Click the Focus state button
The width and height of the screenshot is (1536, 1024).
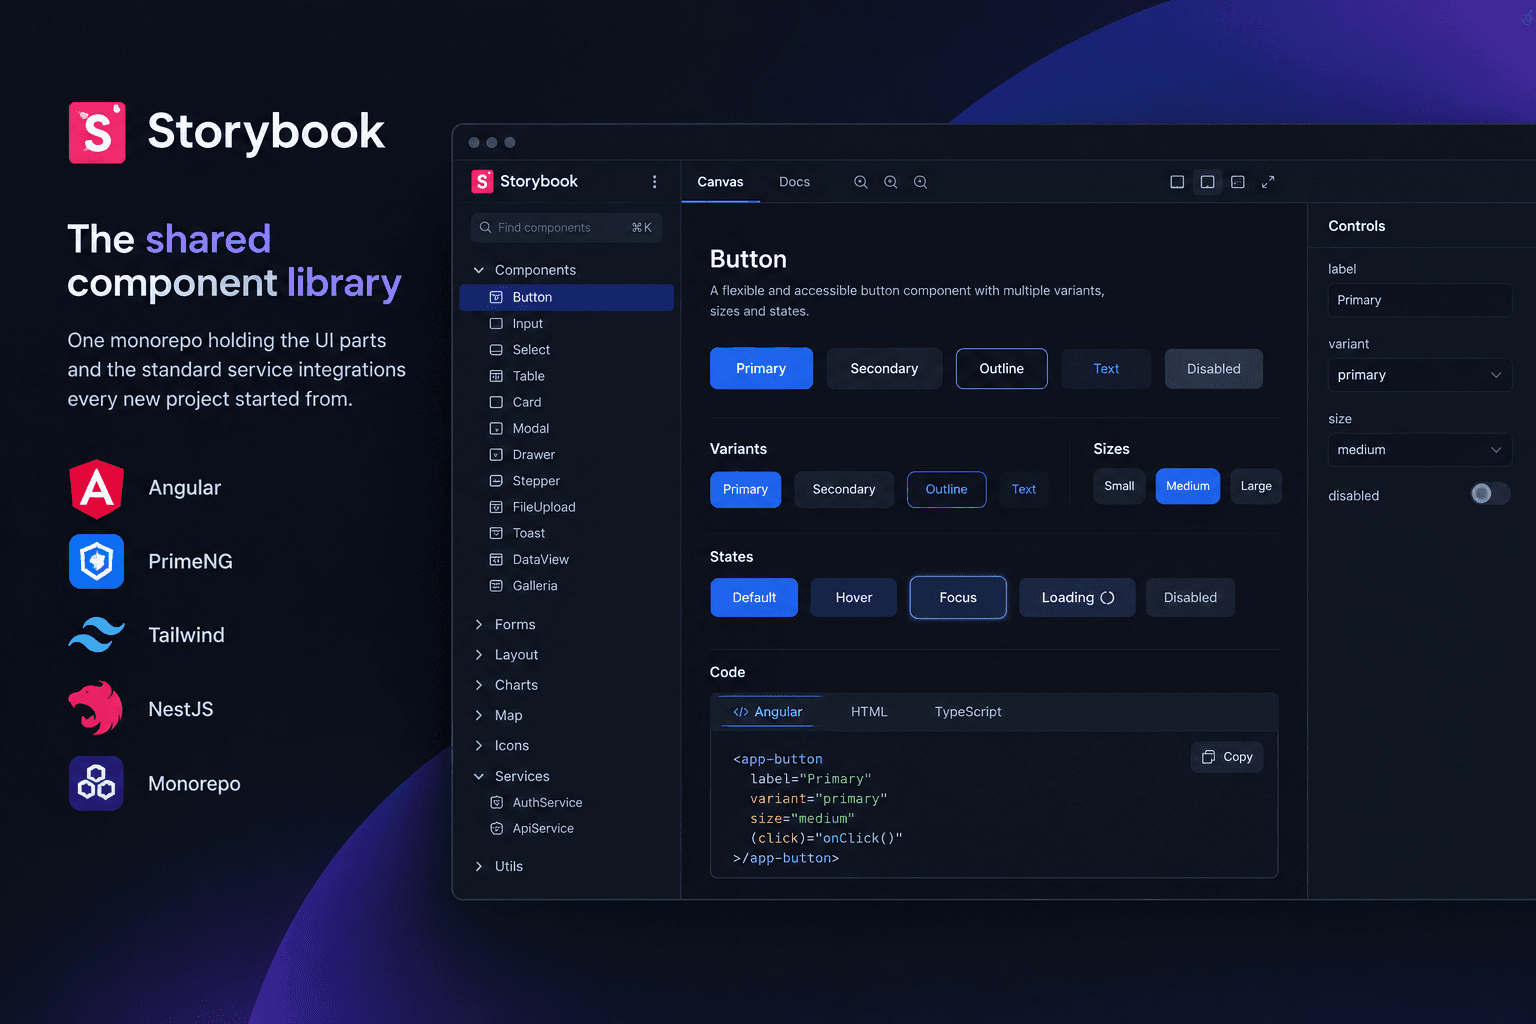(958, 598)
